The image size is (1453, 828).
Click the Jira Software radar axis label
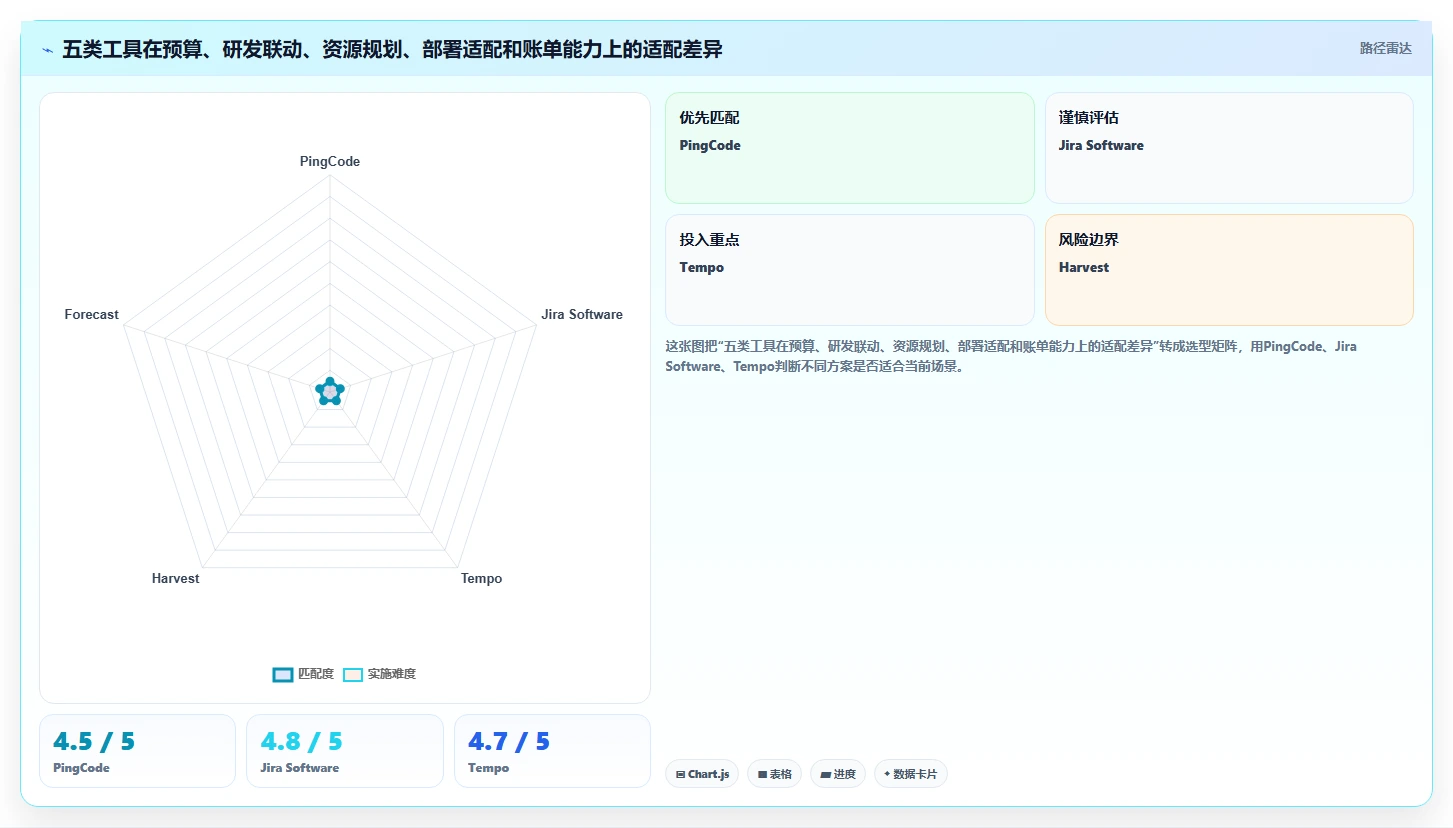point(582,314)
